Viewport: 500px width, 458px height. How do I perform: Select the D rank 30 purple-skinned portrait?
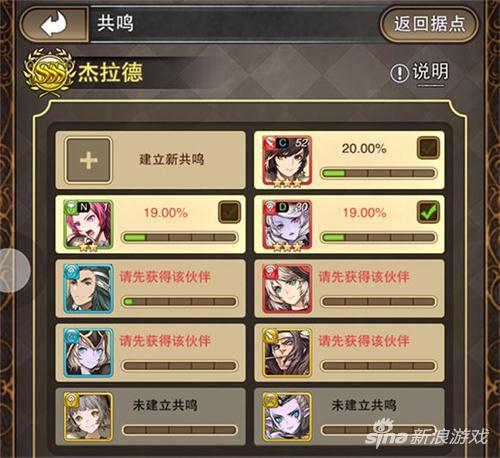287,225
